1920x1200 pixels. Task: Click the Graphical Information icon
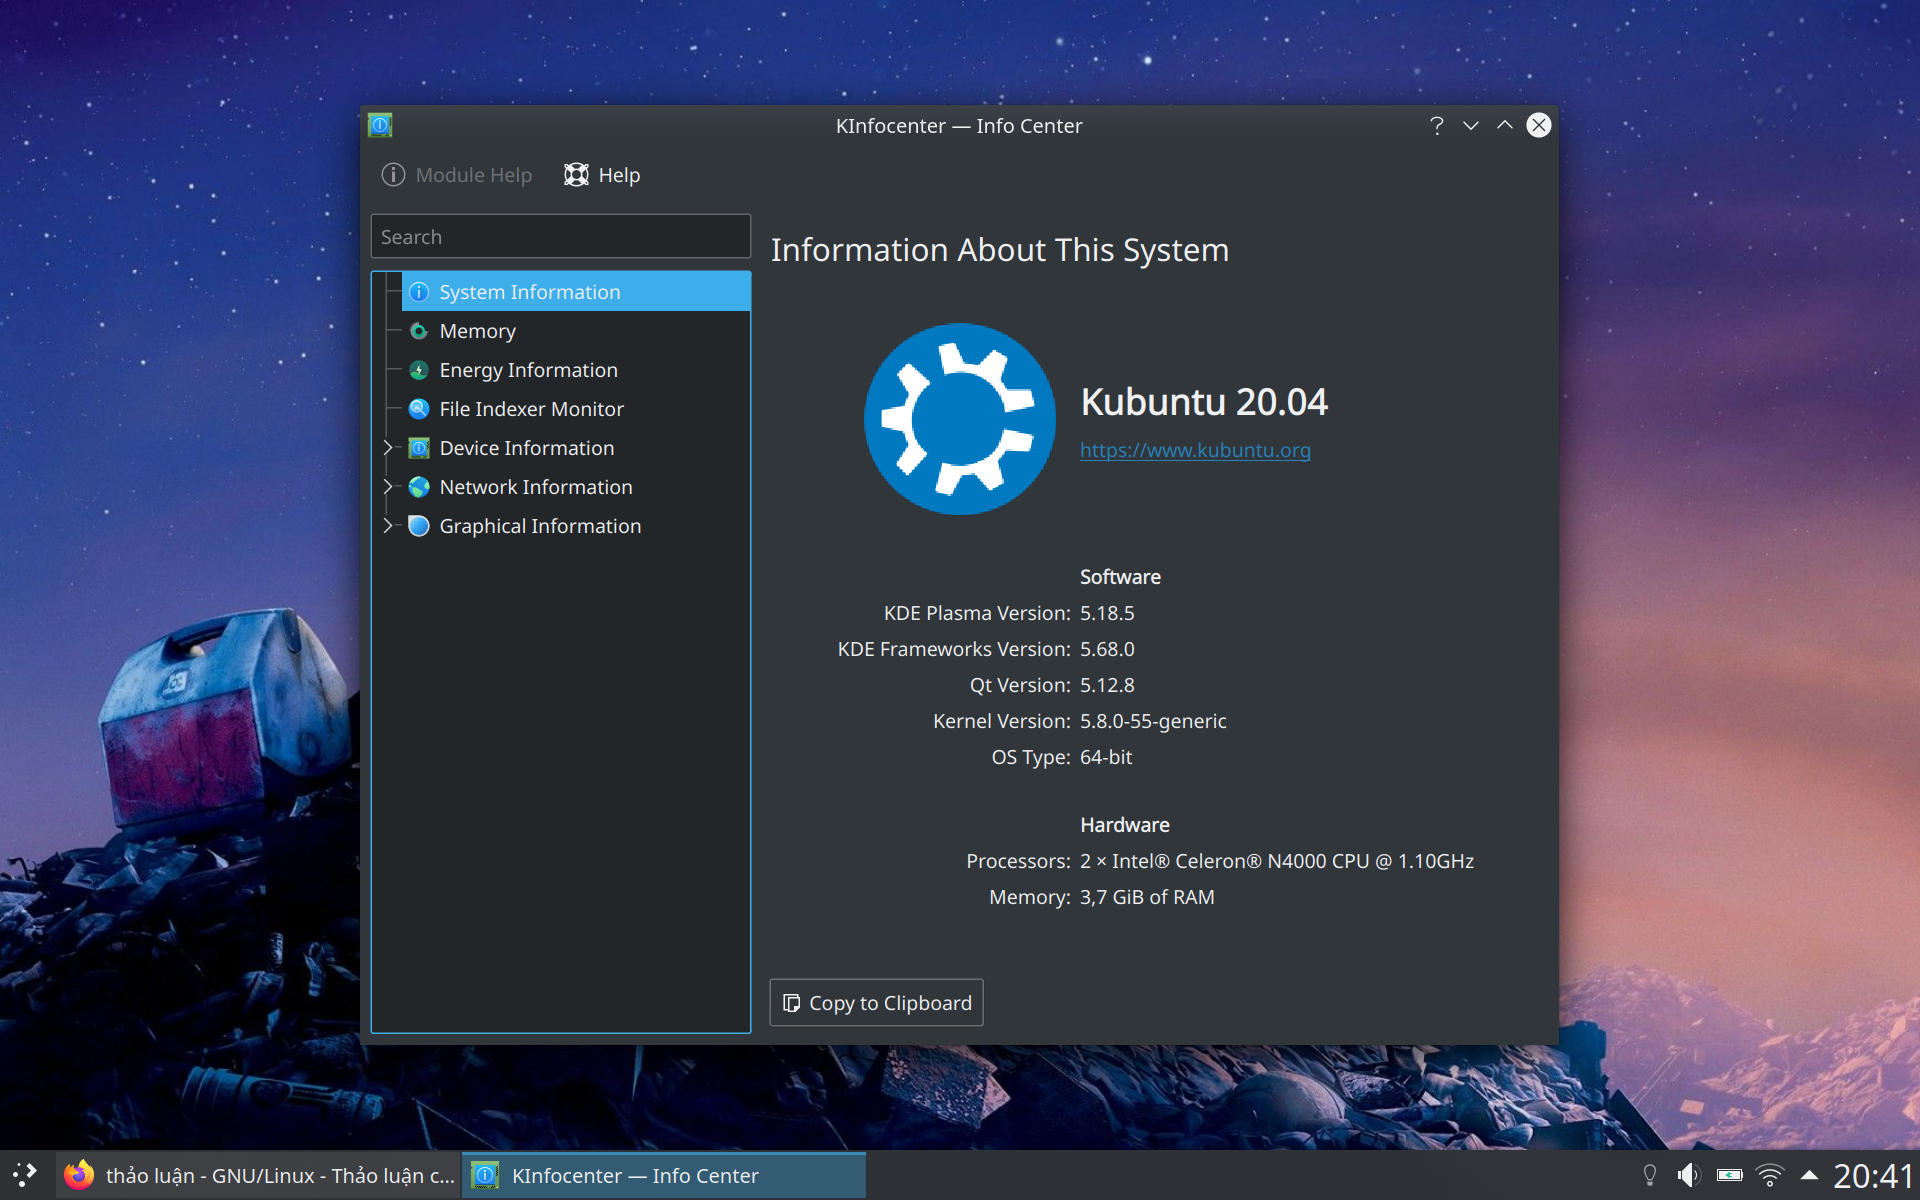click(x=419, y=526)
